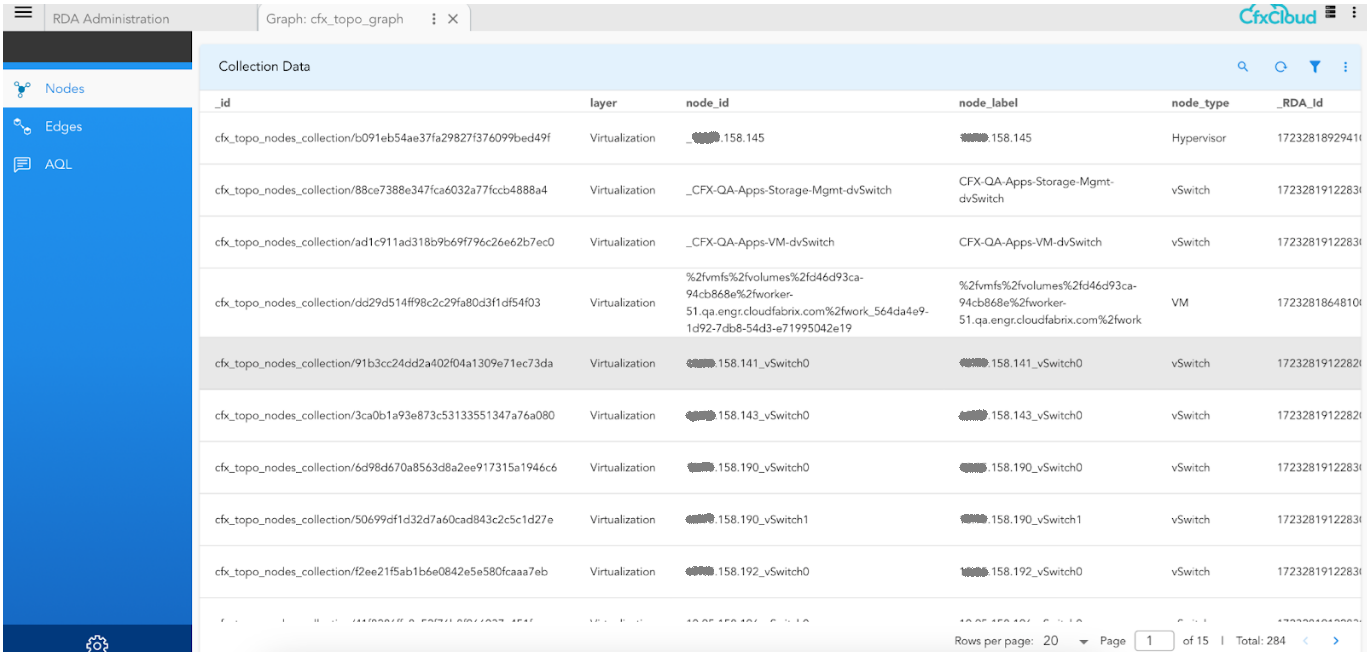Open the Collection Data three-dot options menu
Screen dimensions: 1369x656
click(1346, 67)
